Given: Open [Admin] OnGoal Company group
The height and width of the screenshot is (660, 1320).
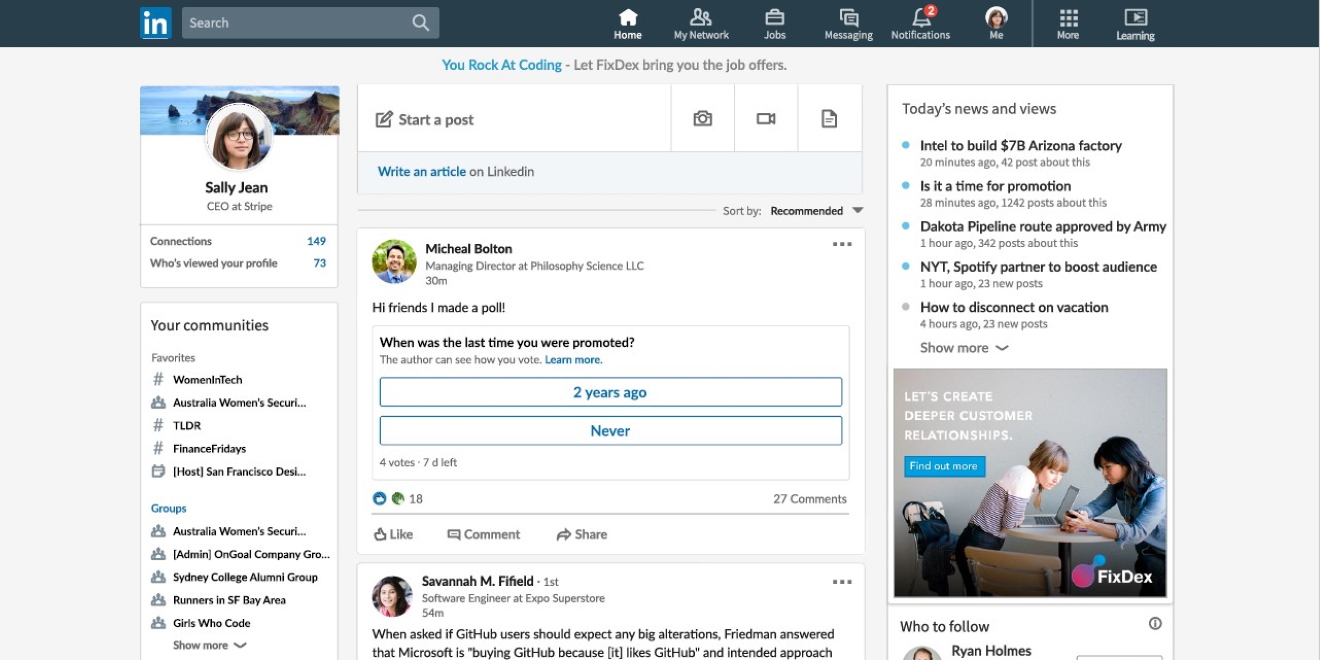Looking at the screenshot, I should (251, 554).
